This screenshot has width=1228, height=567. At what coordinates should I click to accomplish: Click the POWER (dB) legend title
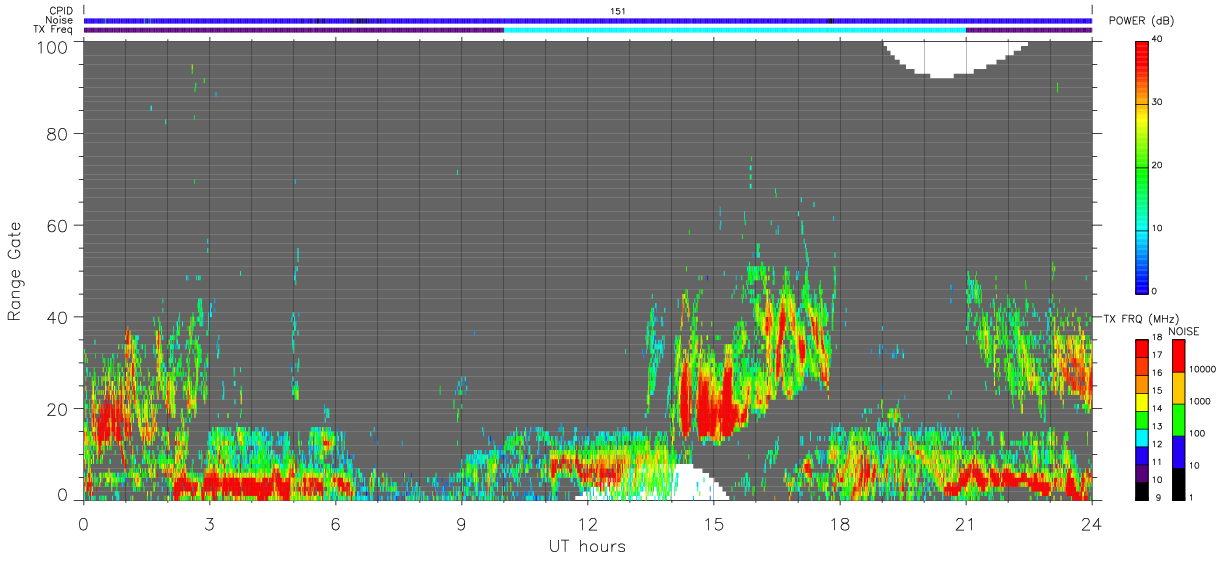pyautogui.click(x=1142, y=21)
